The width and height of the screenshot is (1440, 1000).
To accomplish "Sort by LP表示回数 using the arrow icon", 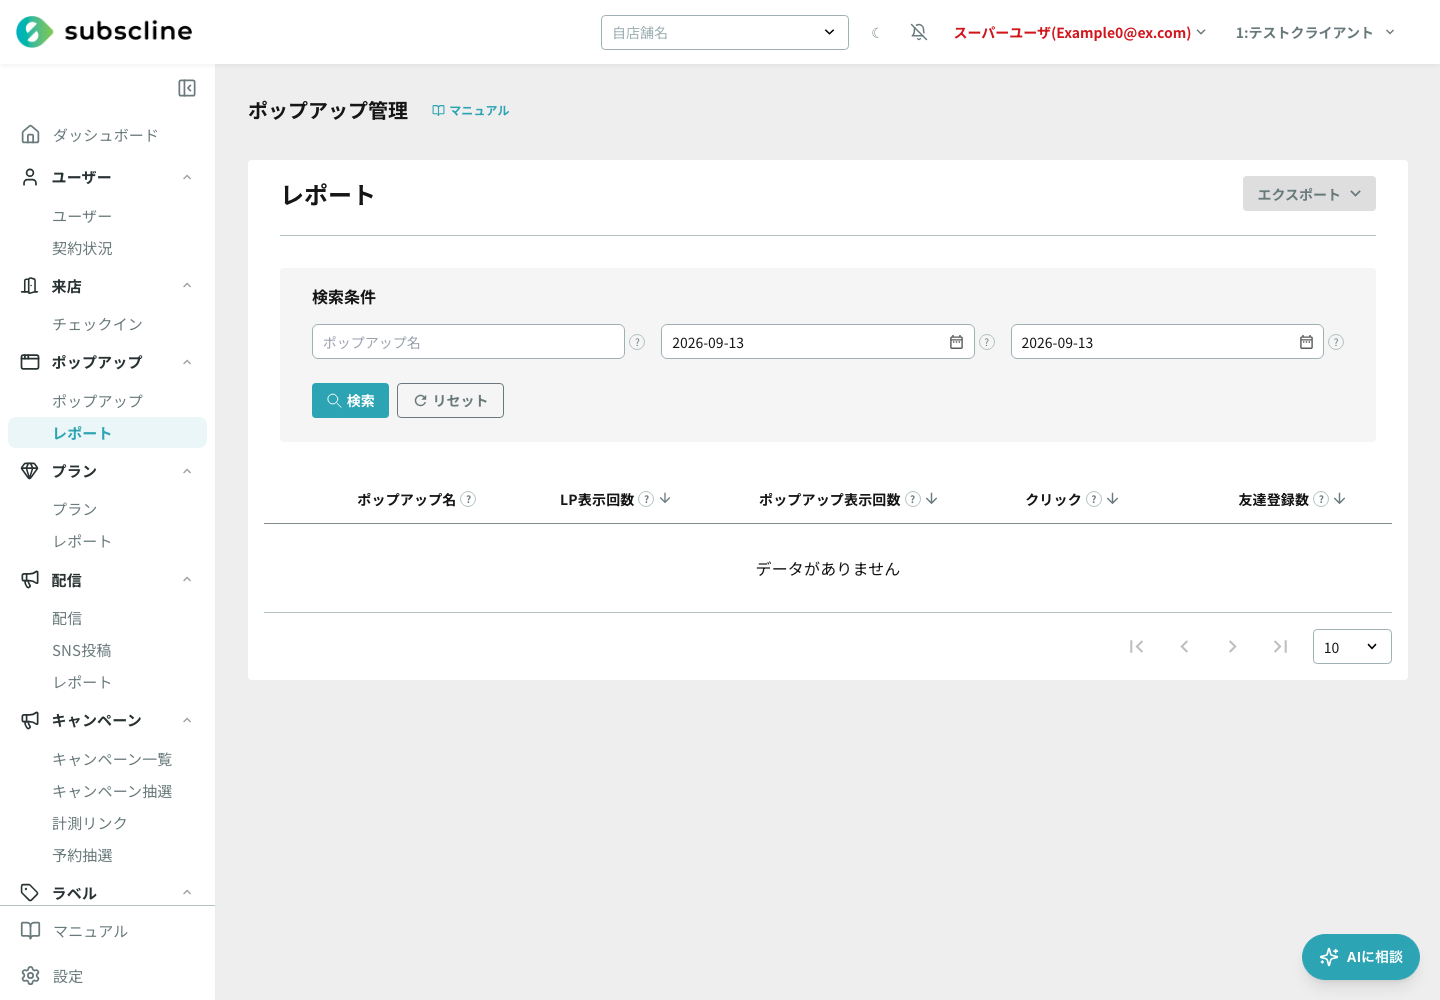I will point(665,498).
